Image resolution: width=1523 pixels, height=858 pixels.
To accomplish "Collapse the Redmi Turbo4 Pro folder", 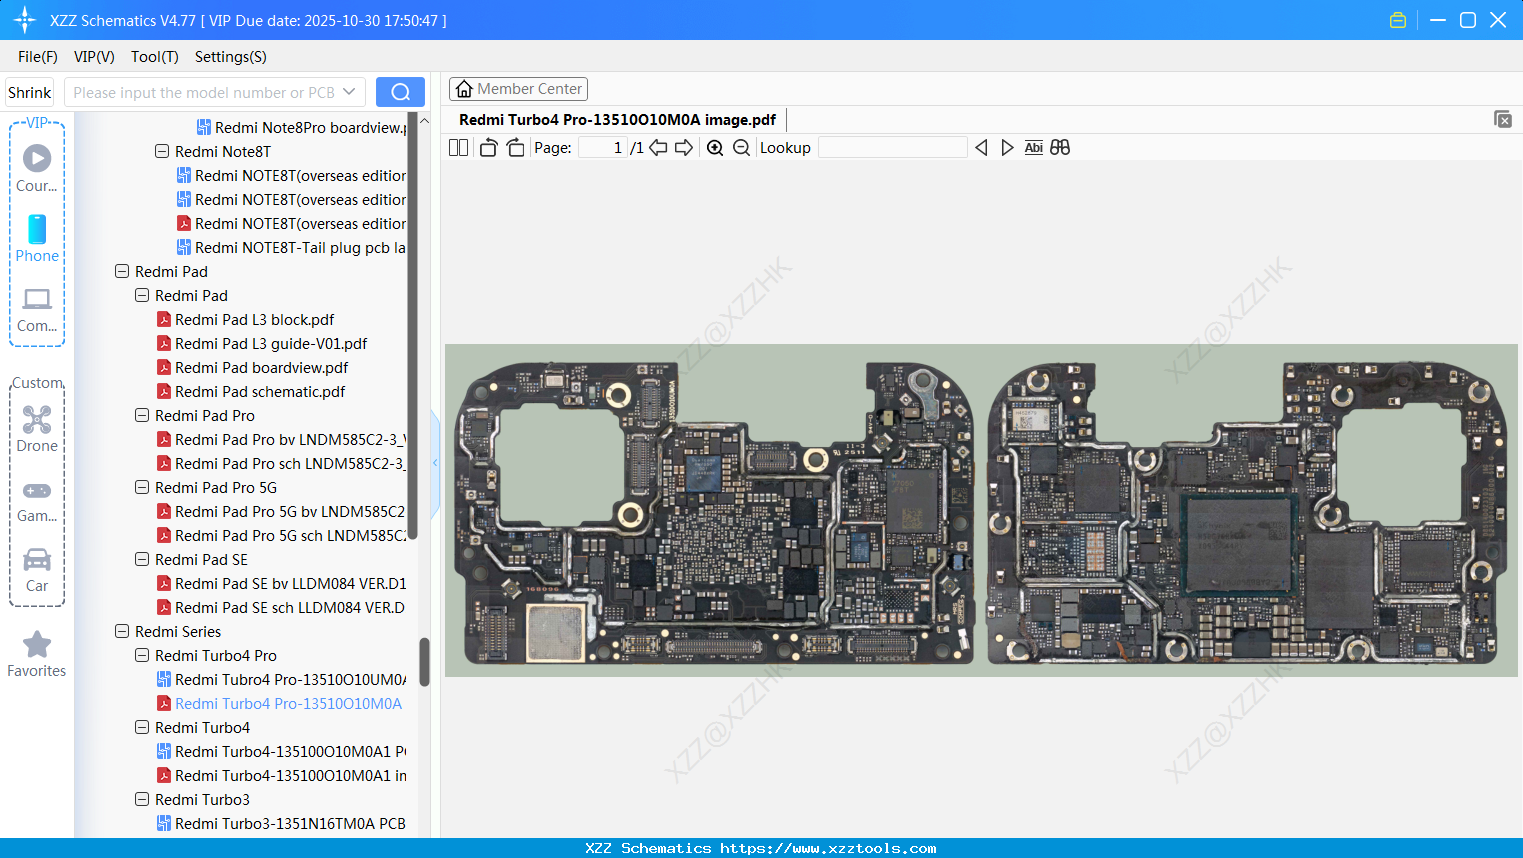I will (x=141, y=655).
